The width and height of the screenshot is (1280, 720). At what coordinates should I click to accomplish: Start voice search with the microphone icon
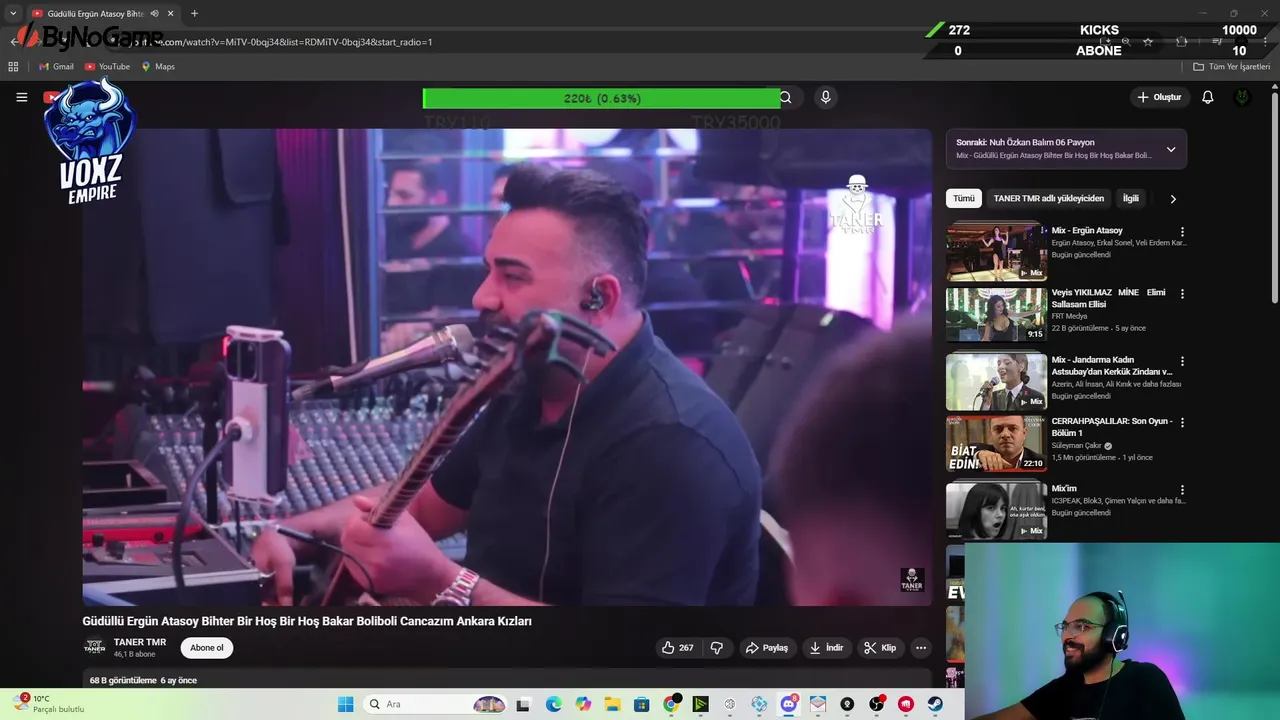click(825, 97)
